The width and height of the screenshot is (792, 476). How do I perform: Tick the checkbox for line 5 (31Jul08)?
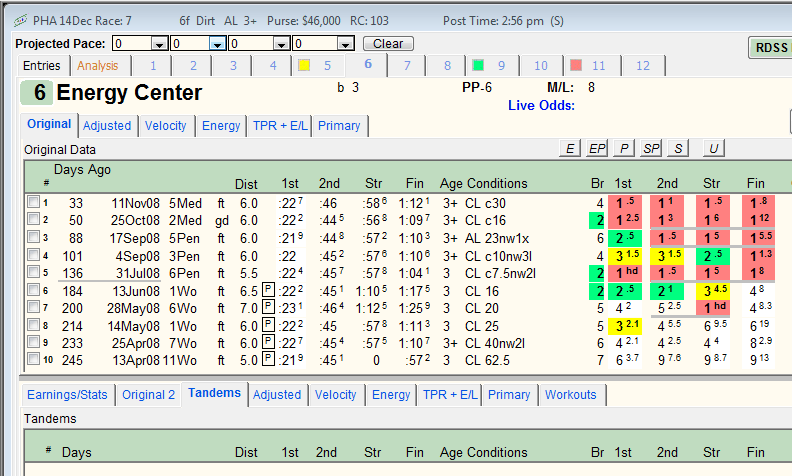click(33, 272)
